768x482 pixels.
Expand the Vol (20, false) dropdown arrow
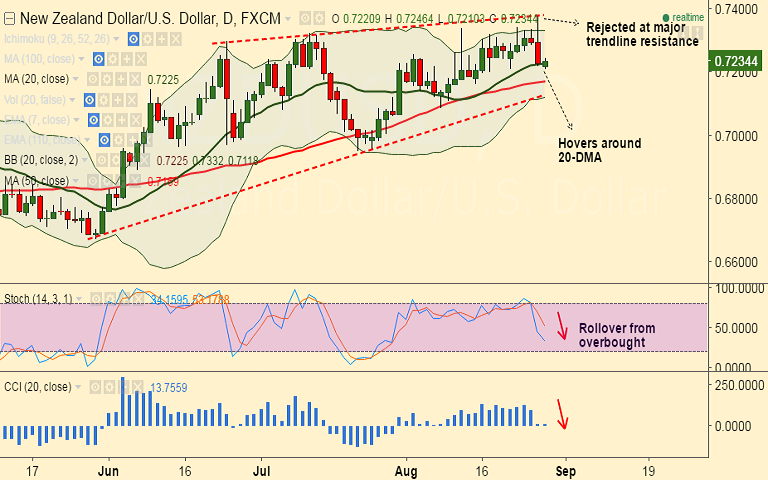click(x=72, y=100)
